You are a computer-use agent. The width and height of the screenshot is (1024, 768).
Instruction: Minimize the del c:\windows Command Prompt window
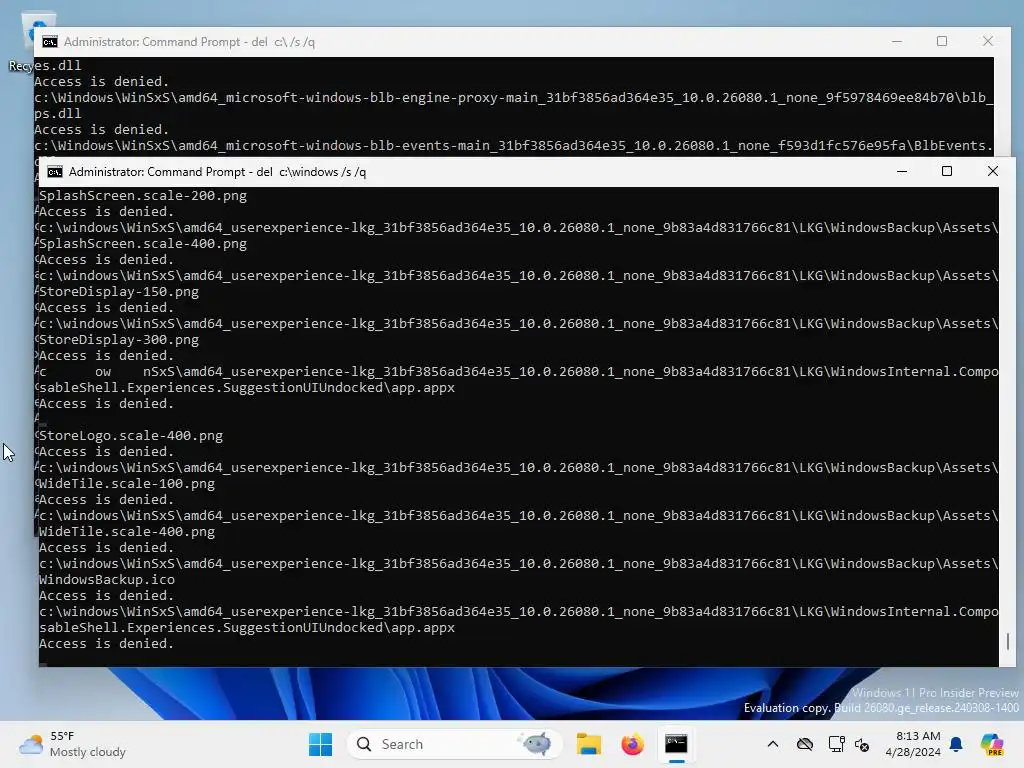[x=902, y=171]
